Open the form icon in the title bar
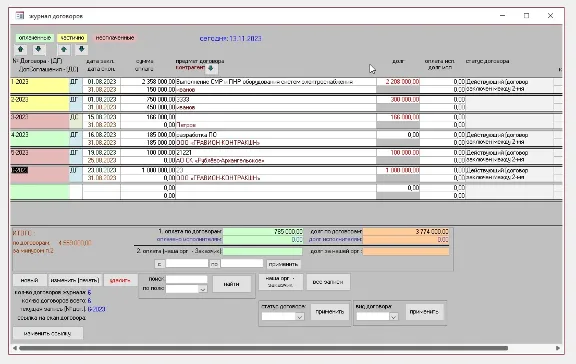Viewport: 576px width, 364px height. pos(20,15)
